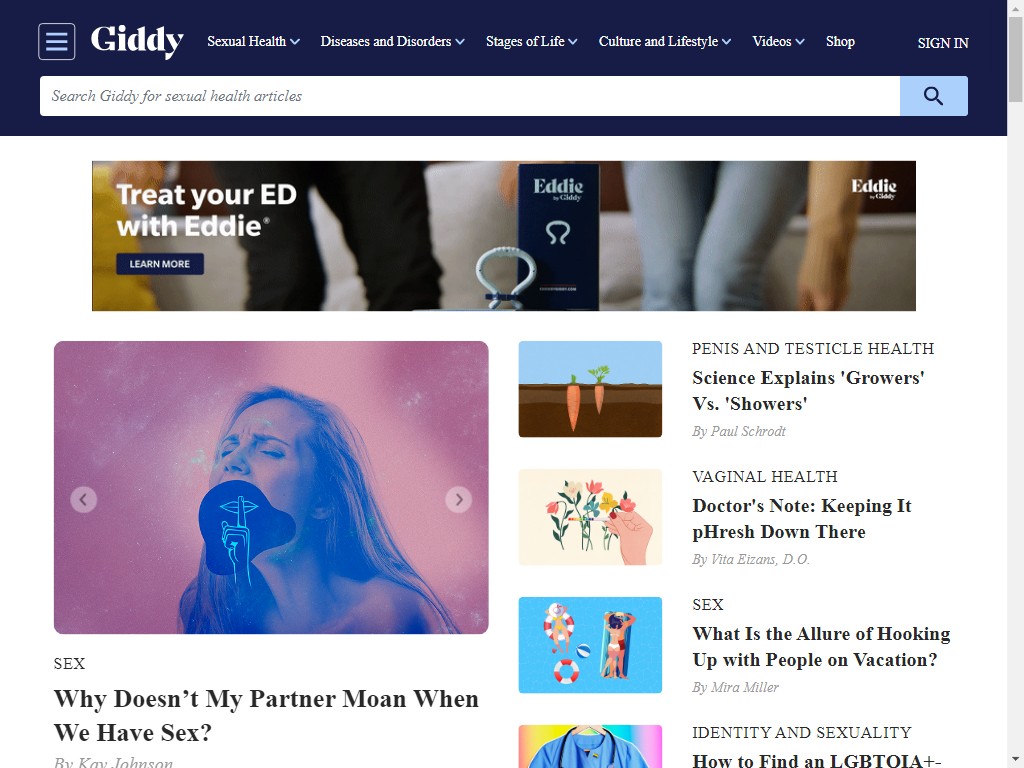The height and width of the screenshot is (768, 1024).
Task: Open 'Science Explains Growers Vs. Showers' article
Action: 808,391
